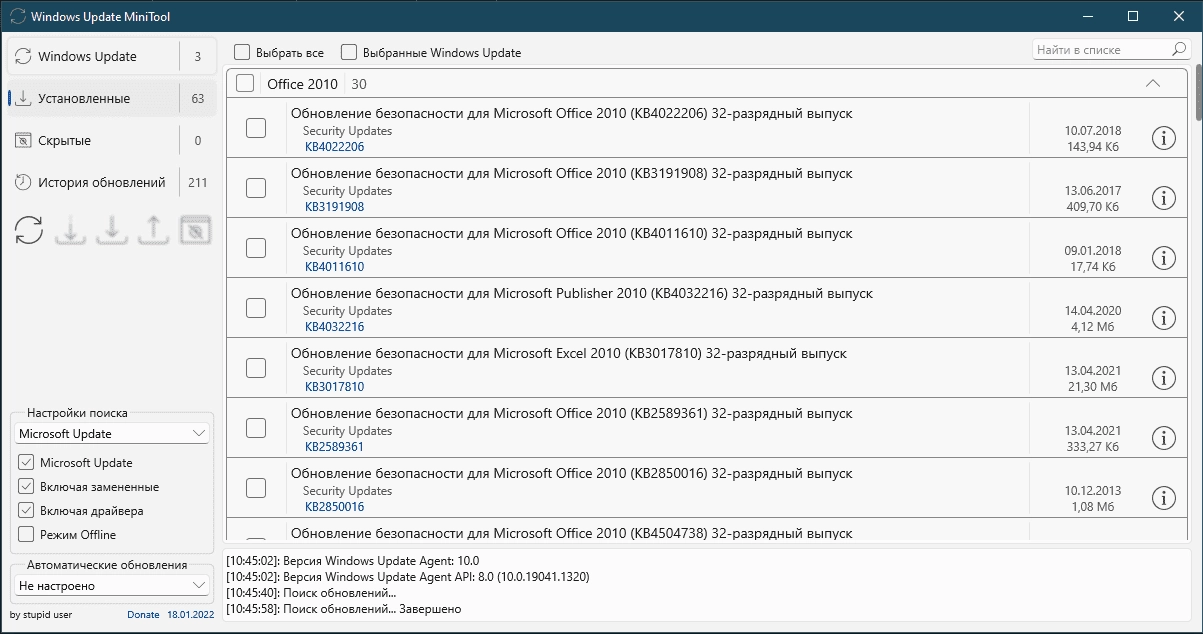The width and height of the screenshot is (1203, 634).
Task: Open KB4022206 link
Action: coord(335,147)
